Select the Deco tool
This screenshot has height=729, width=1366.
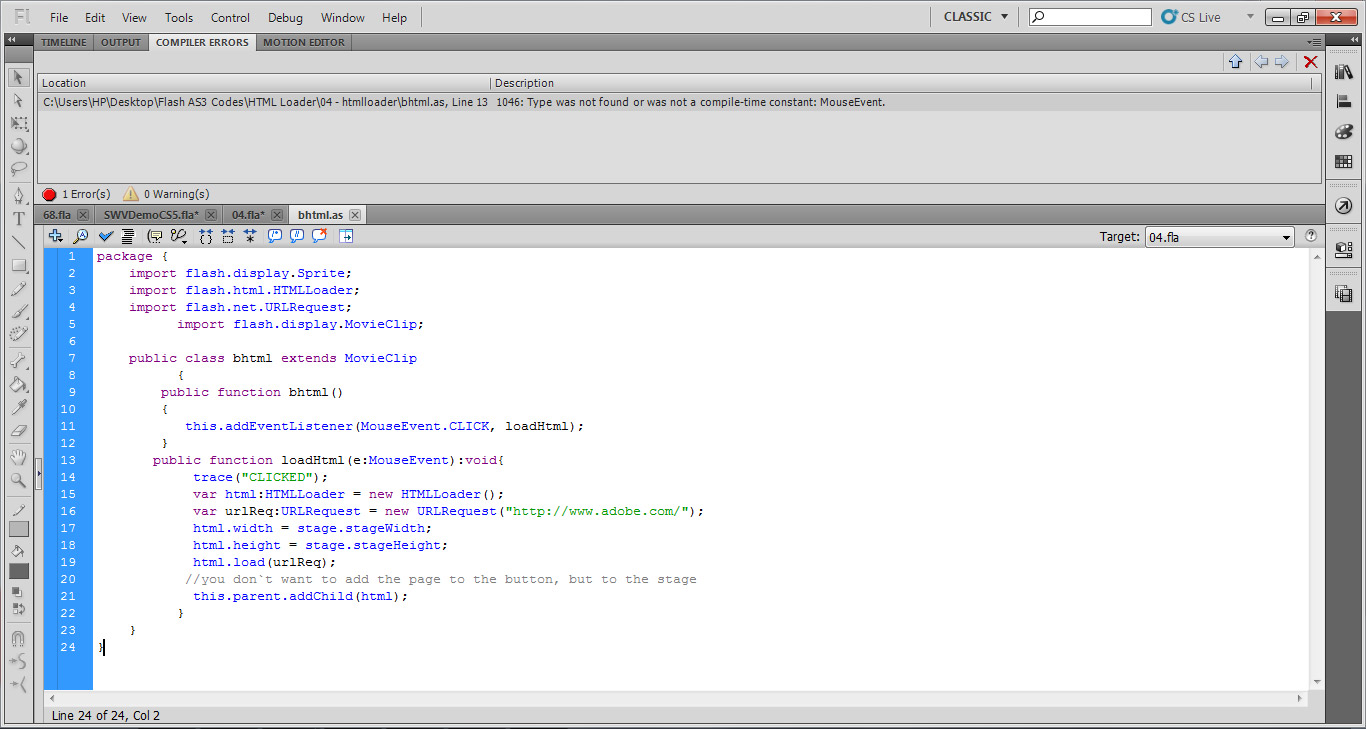pos(19,334)
